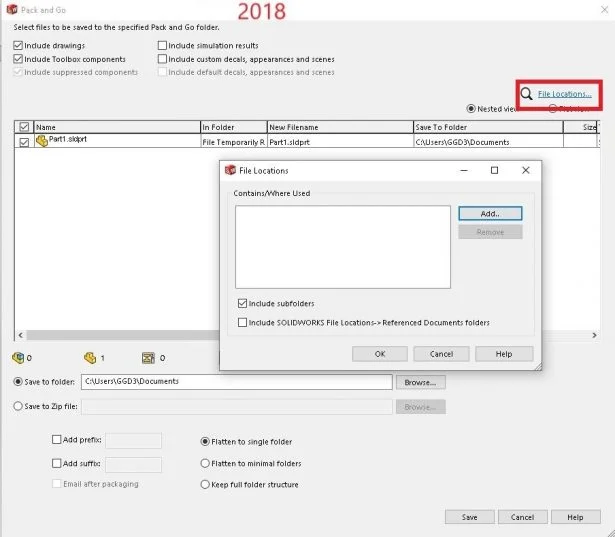Viewport: 615px width, 537px height.
Task: Close the File Locations dialog
Action: (526, 170)
